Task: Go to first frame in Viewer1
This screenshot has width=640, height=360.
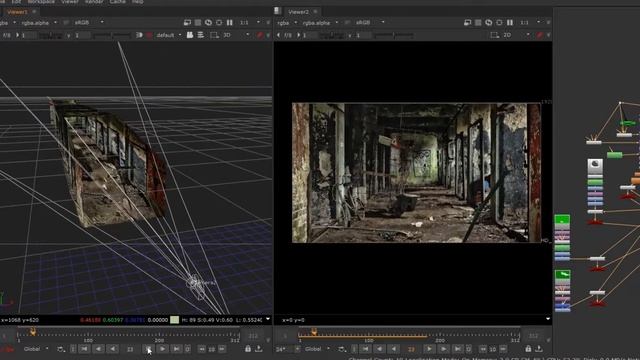Action: click(x=84, y=349)
